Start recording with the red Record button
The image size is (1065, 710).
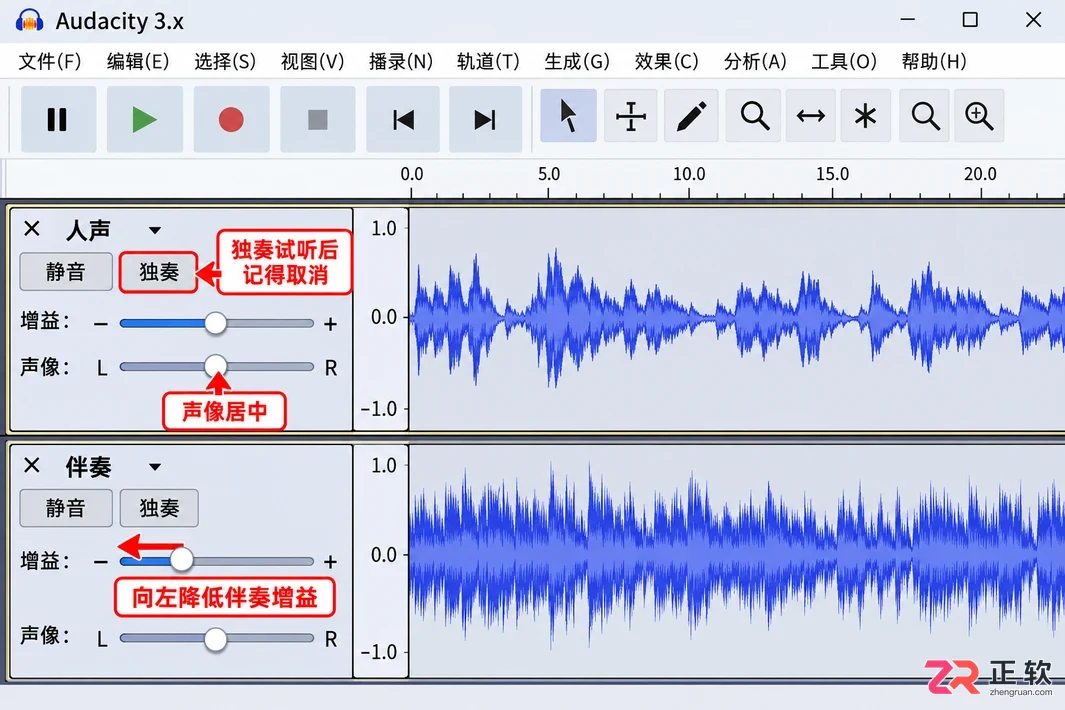[x=231, y=120]
